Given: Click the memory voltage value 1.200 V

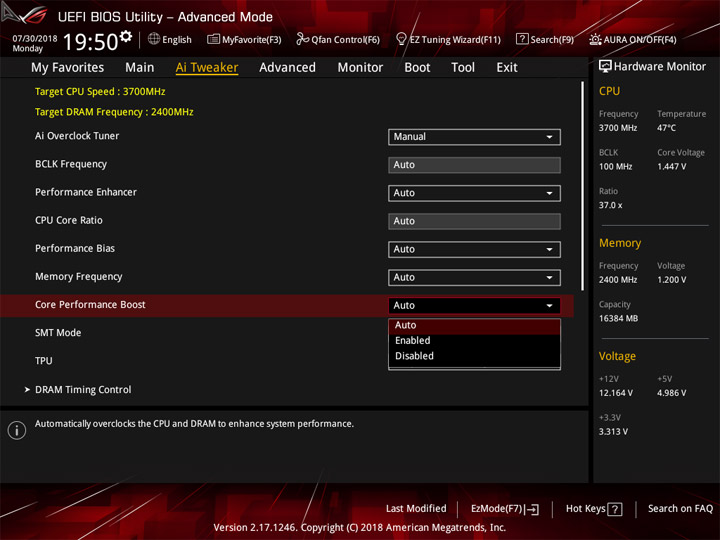Looking at the screenshot, I should click(x=671, y=280).
